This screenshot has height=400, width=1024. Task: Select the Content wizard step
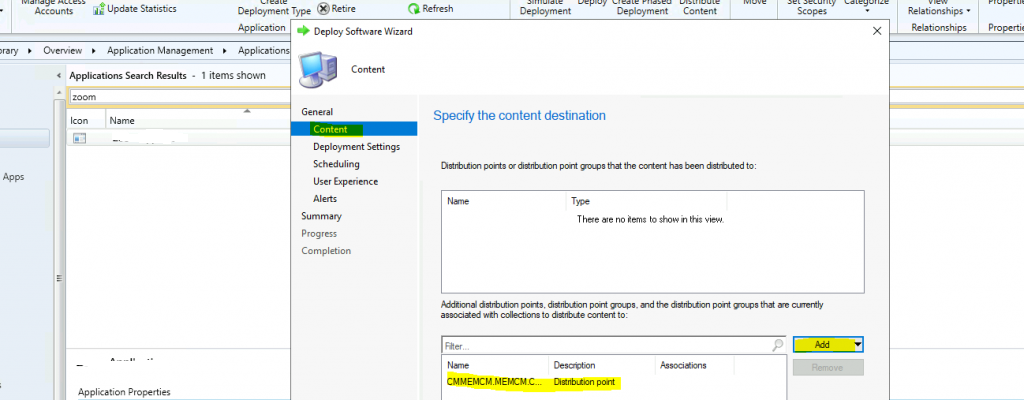coord(353,129)
